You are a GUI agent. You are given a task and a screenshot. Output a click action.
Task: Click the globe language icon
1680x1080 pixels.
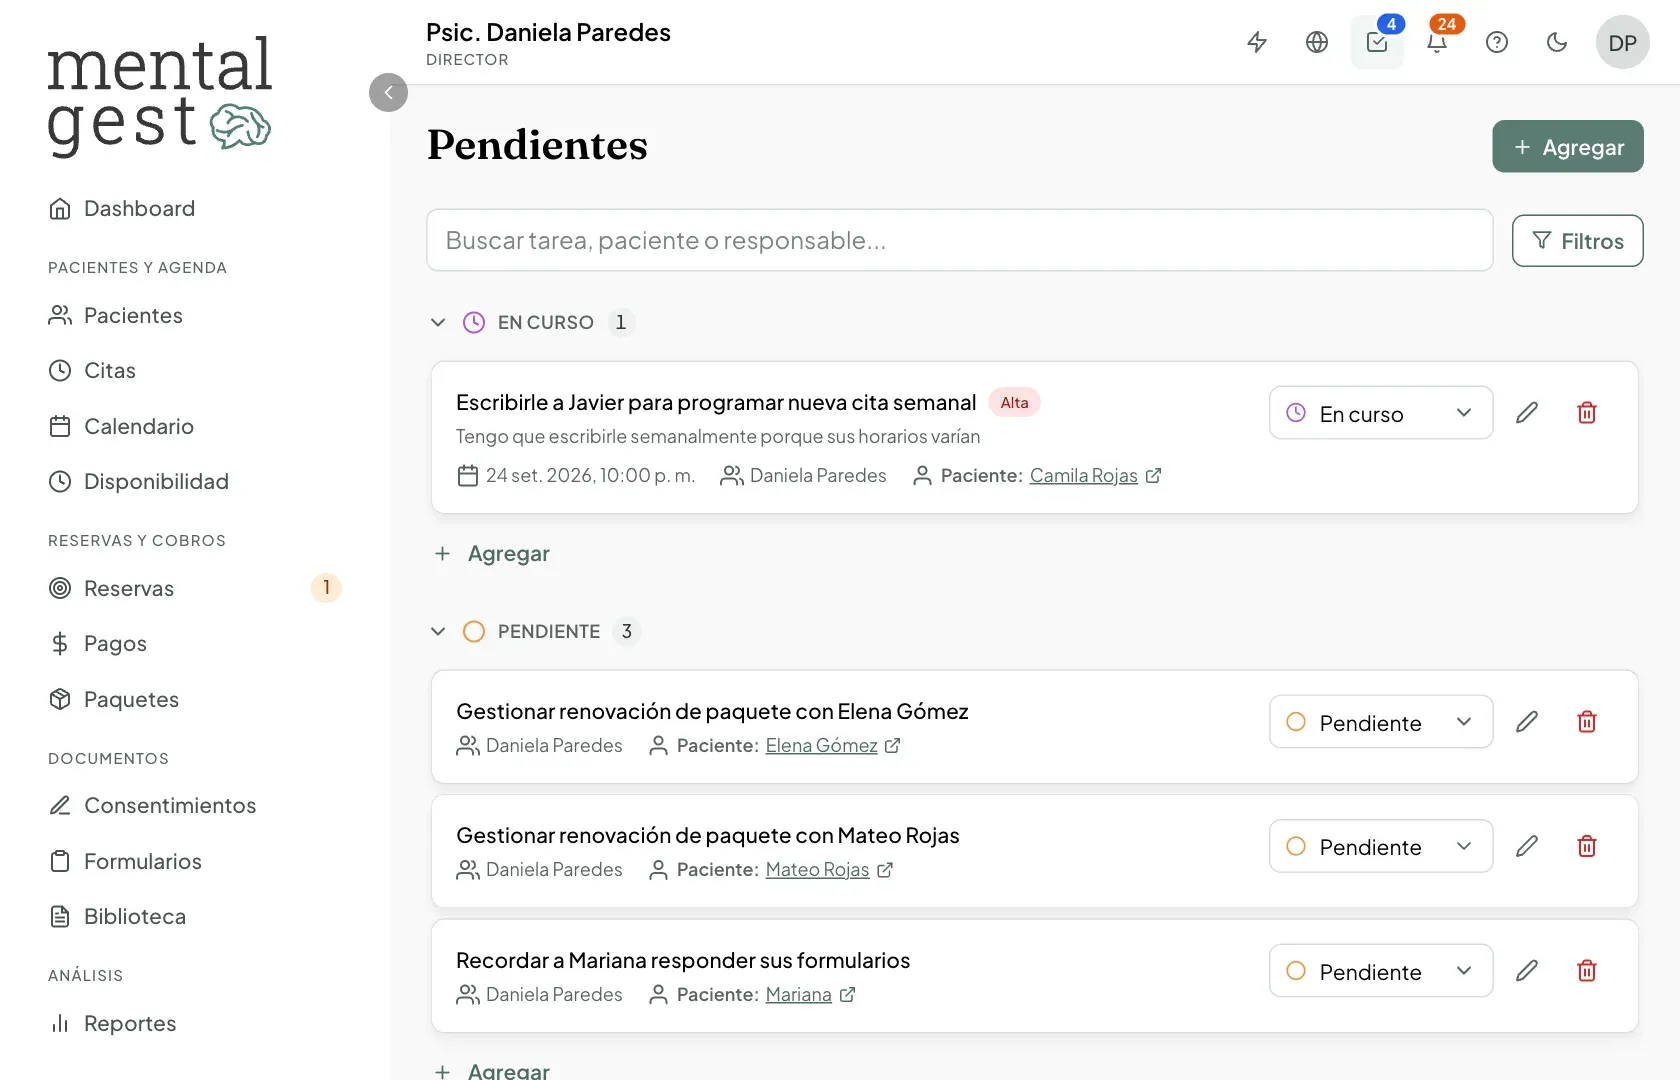[x=1317, y=42]
